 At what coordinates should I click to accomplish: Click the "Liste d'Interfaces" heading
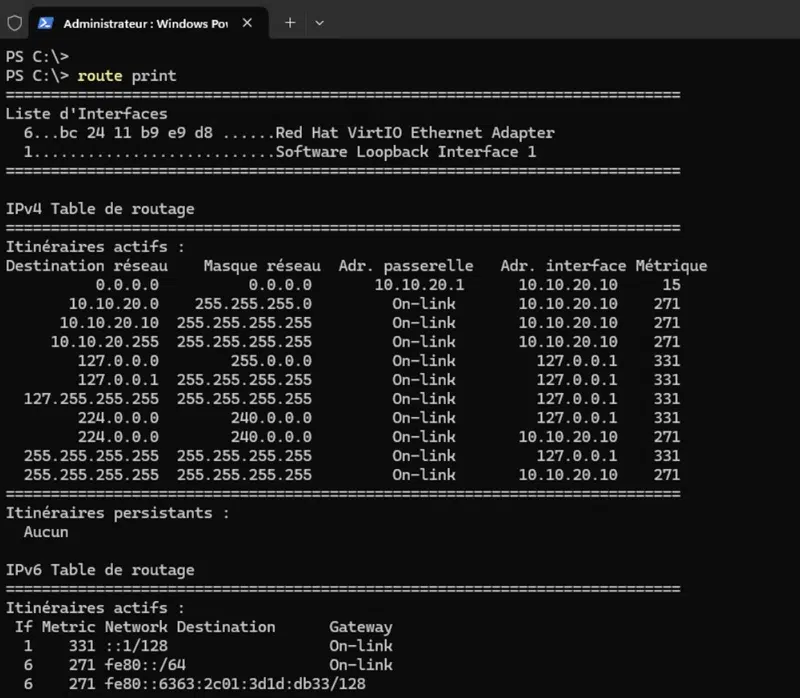(87, 114)
